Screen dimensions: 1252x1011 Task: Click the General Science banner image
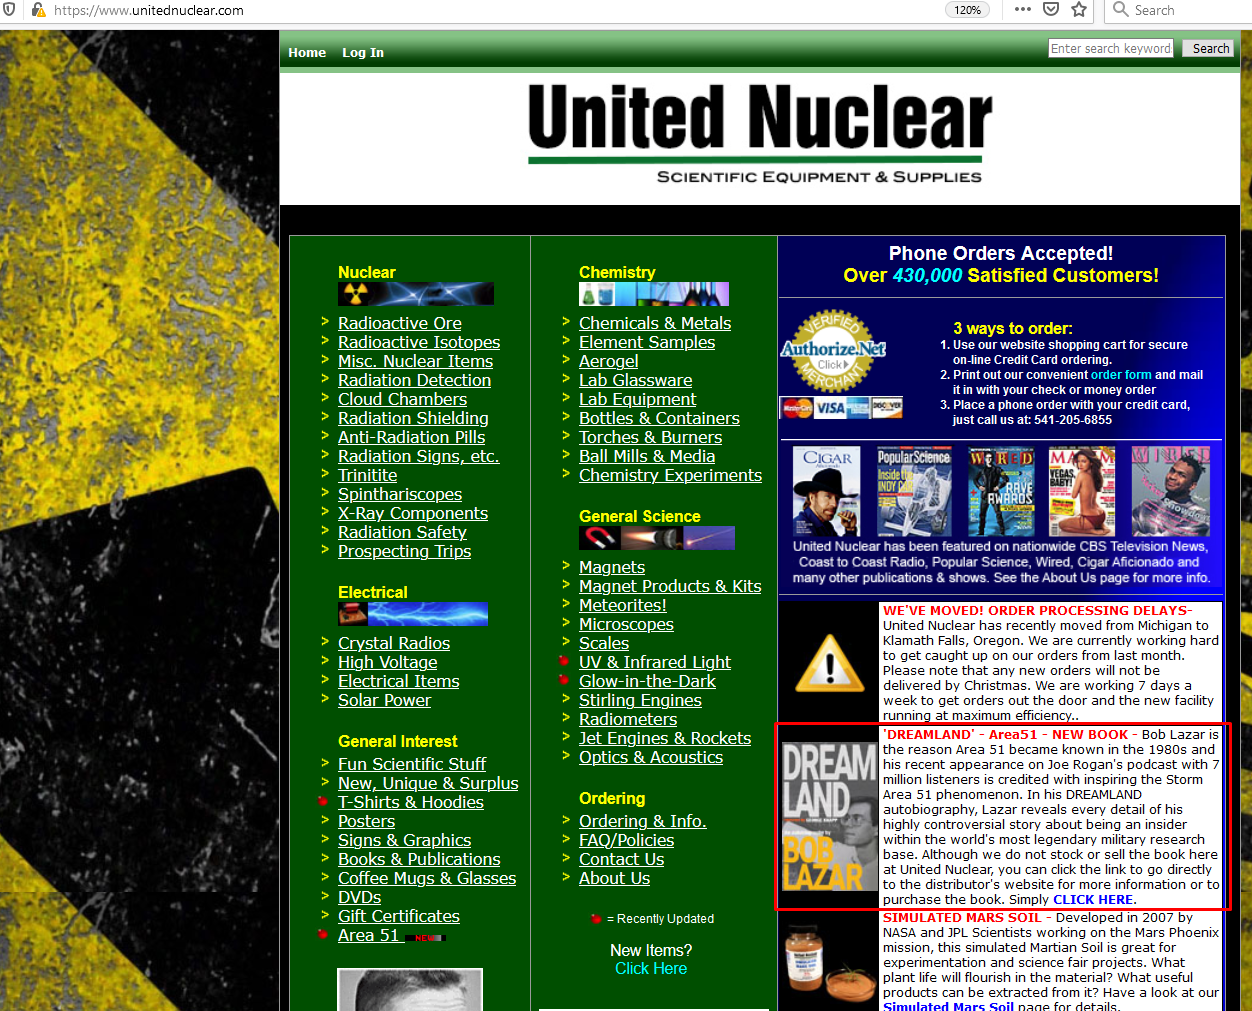[657, 538]
